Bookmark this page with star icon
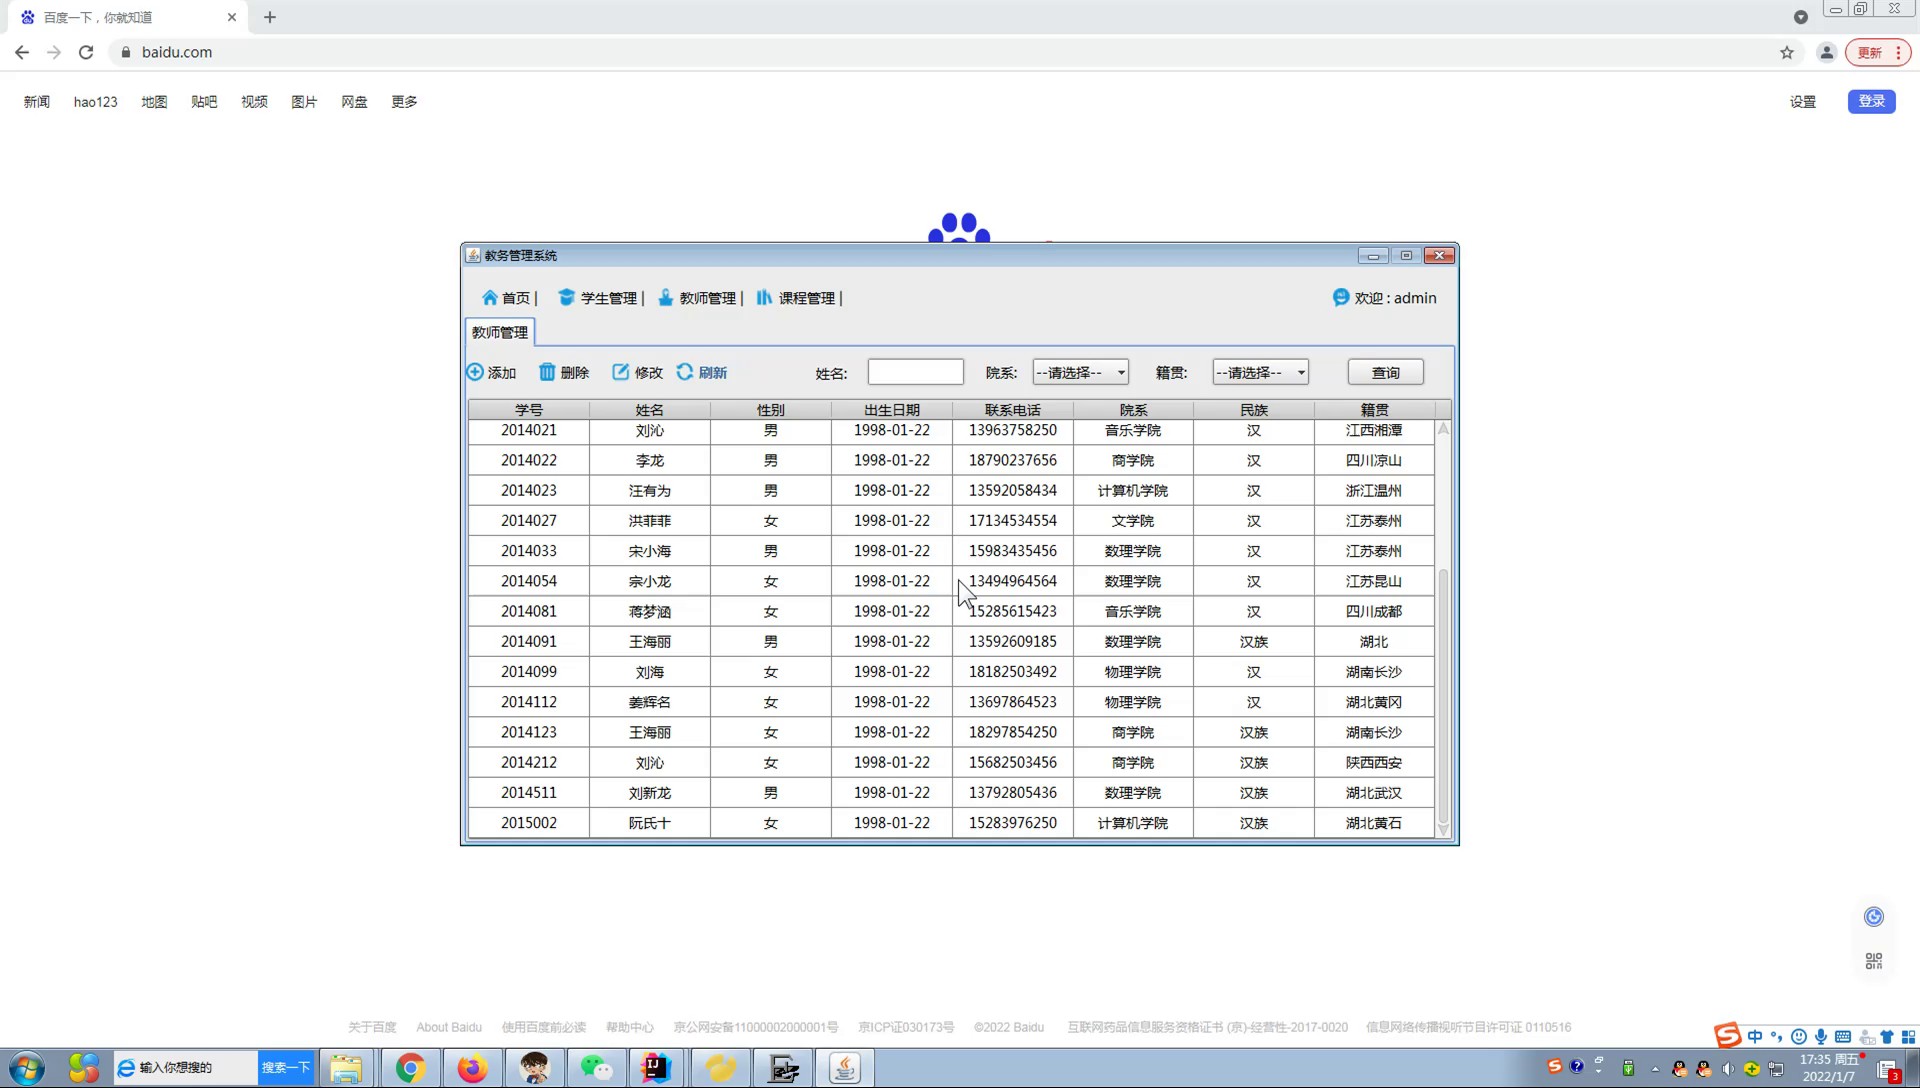 point(1787,52)
